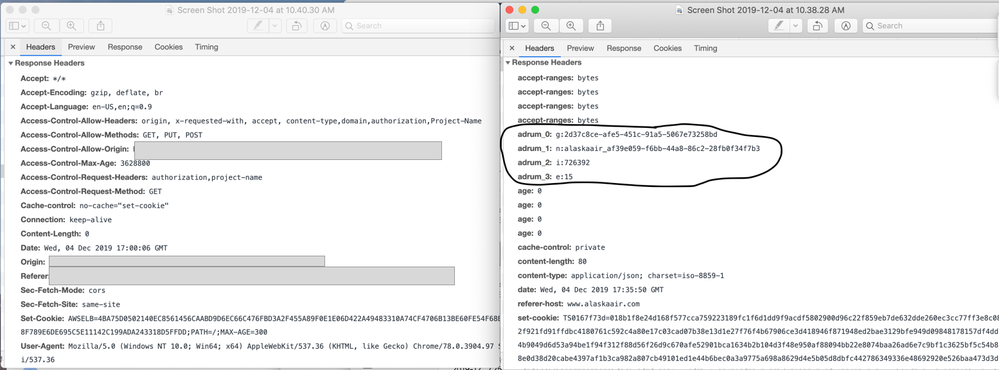Screen dimensions: 999x370
Task: Click document proxy icon beside 10.40.30 title
Action: (x=168, y=10)
